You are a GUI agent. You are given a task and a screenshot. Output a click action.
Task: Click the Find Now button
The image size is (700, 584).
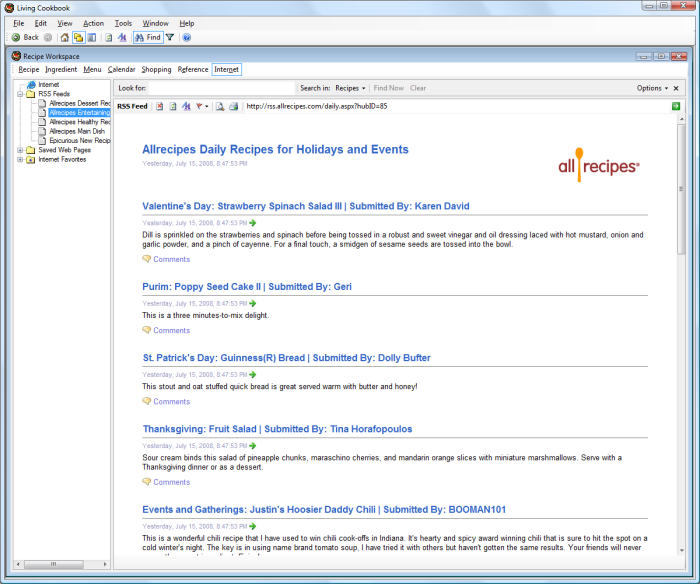click(x=388, y=88)
